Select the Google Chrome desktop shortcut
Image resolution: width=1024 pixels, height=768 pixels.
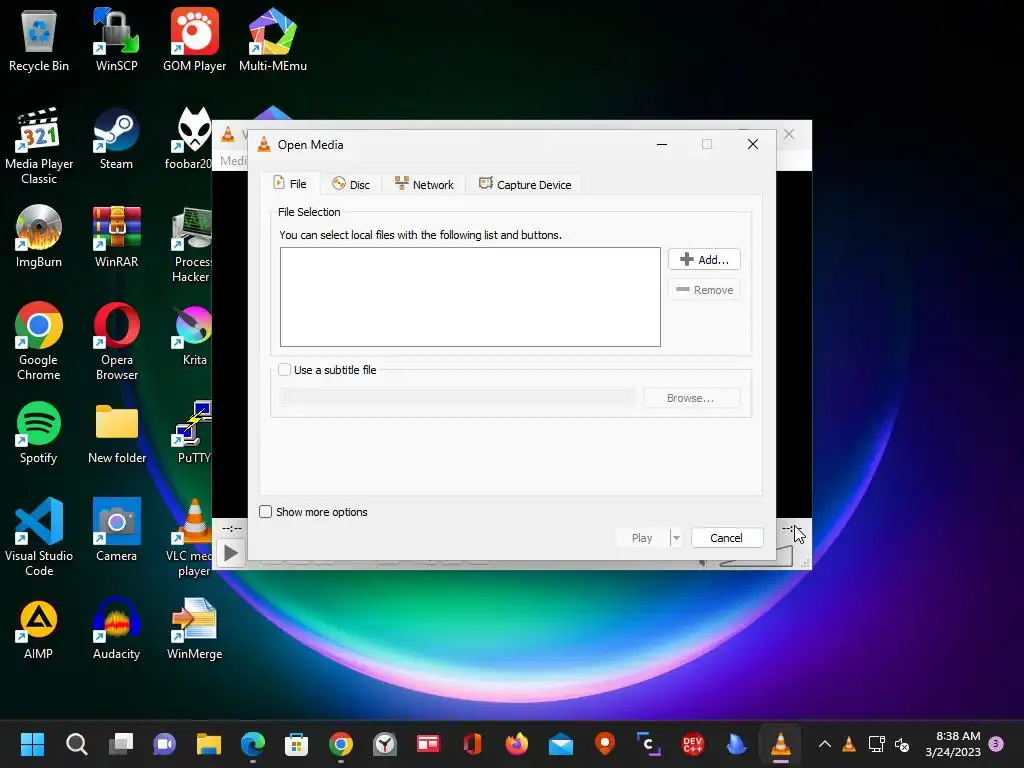[39, 341]
